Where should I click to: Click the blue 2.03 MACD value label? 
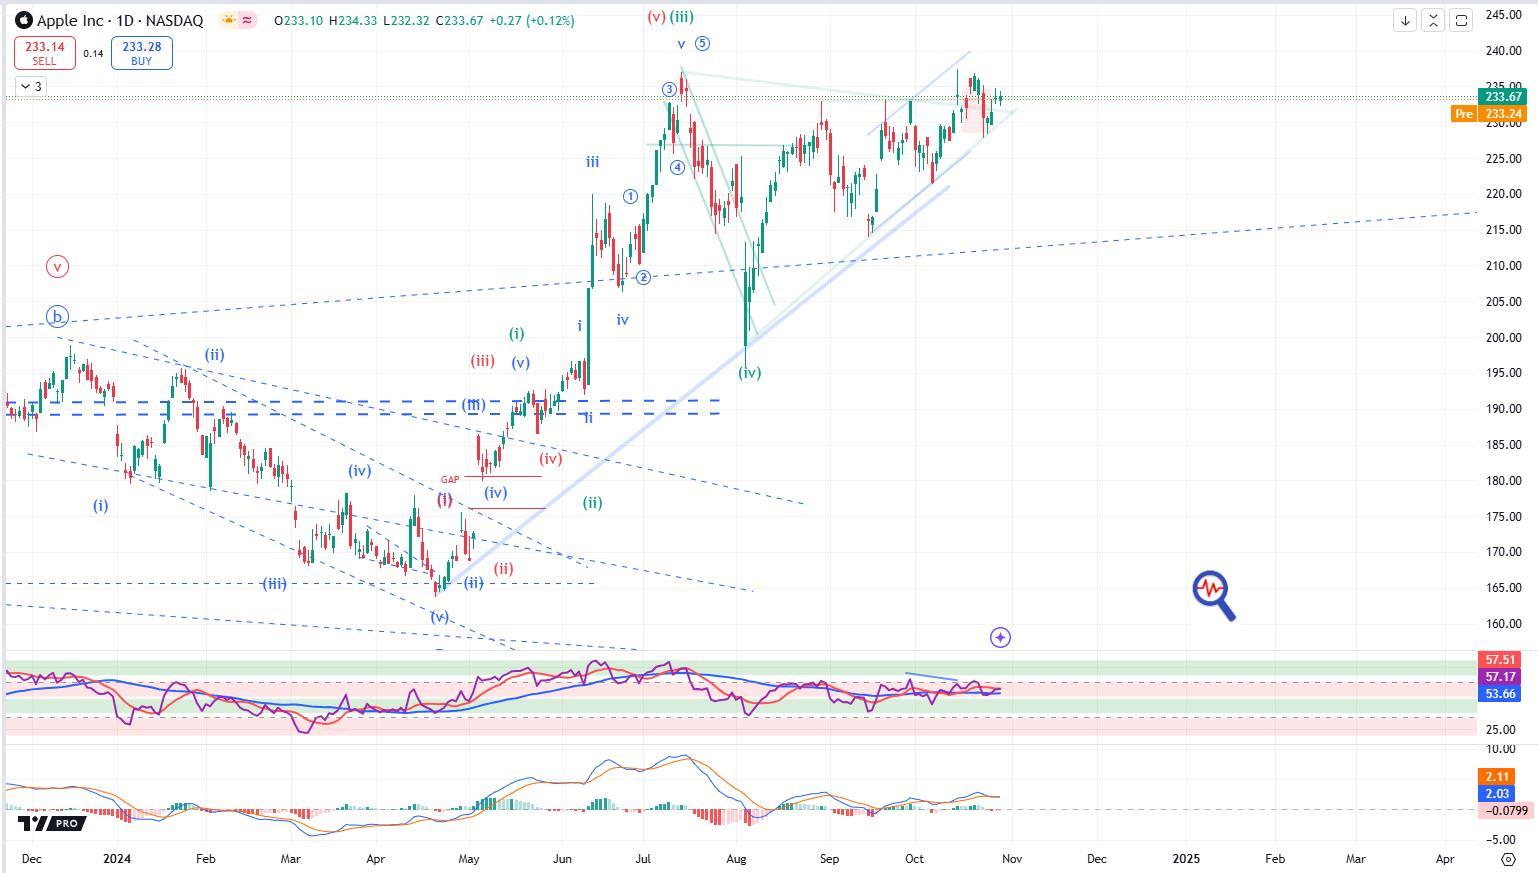(1496, 794)
